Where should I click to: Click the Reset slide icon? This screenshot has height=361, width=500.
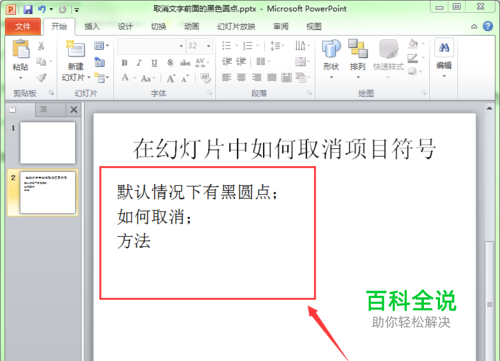point(100,62)
